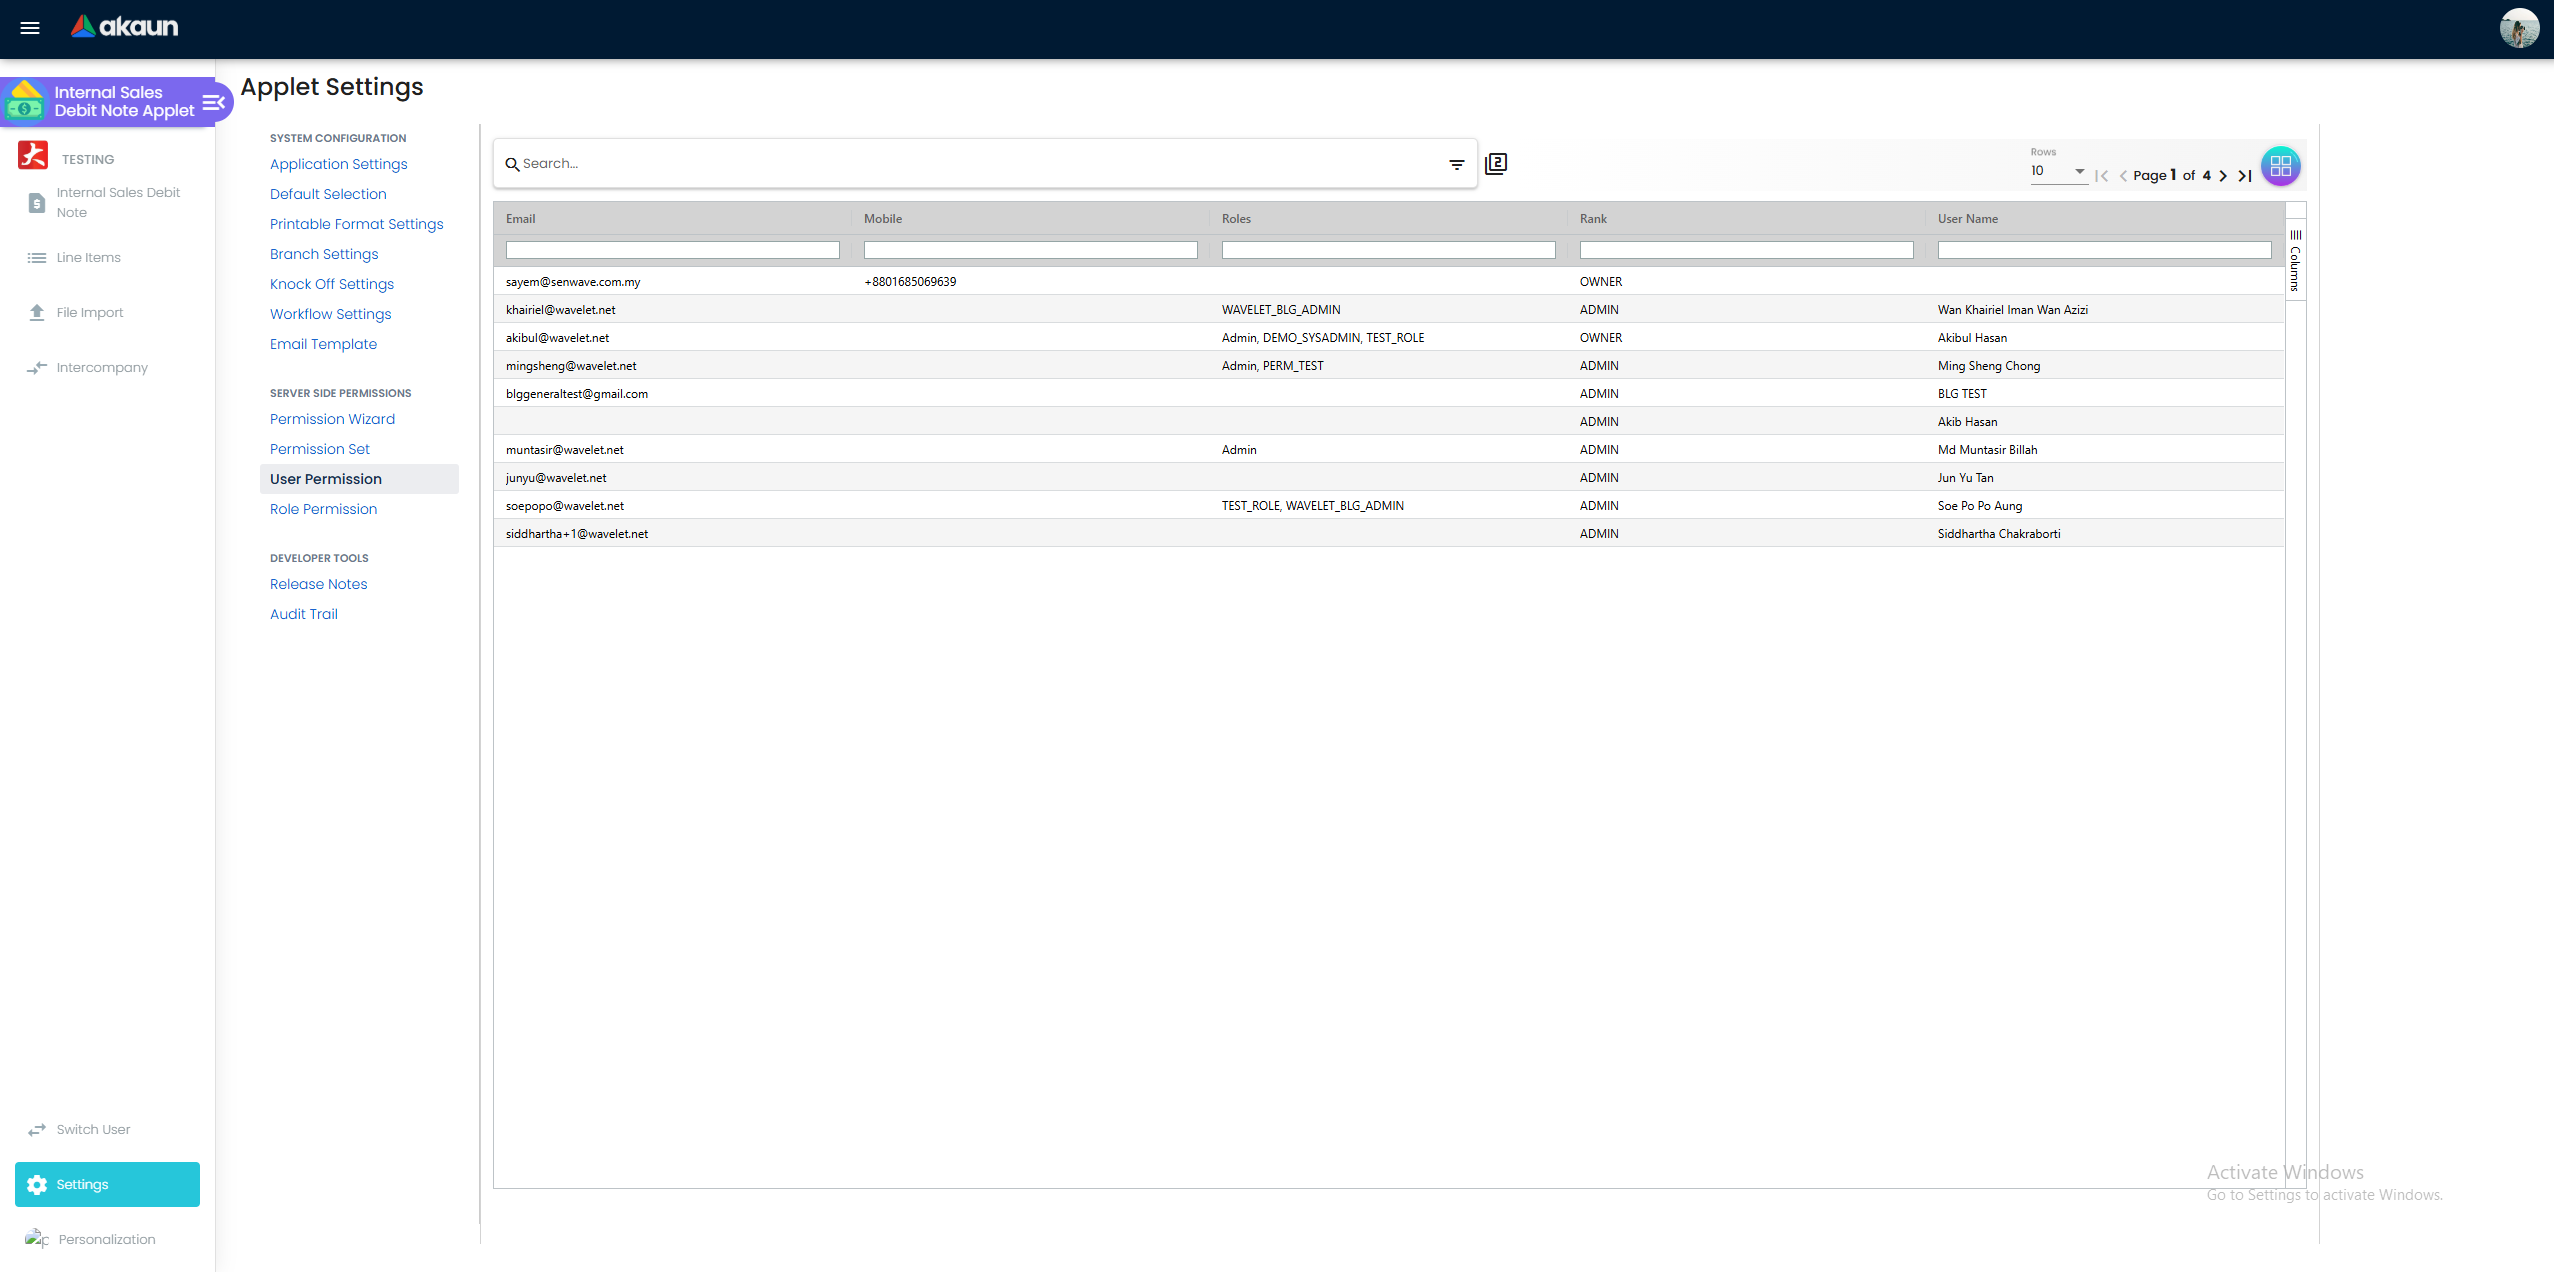Sort by Mobile column header
This screenshot has width=2554, height=1272.
pos(883,219)
